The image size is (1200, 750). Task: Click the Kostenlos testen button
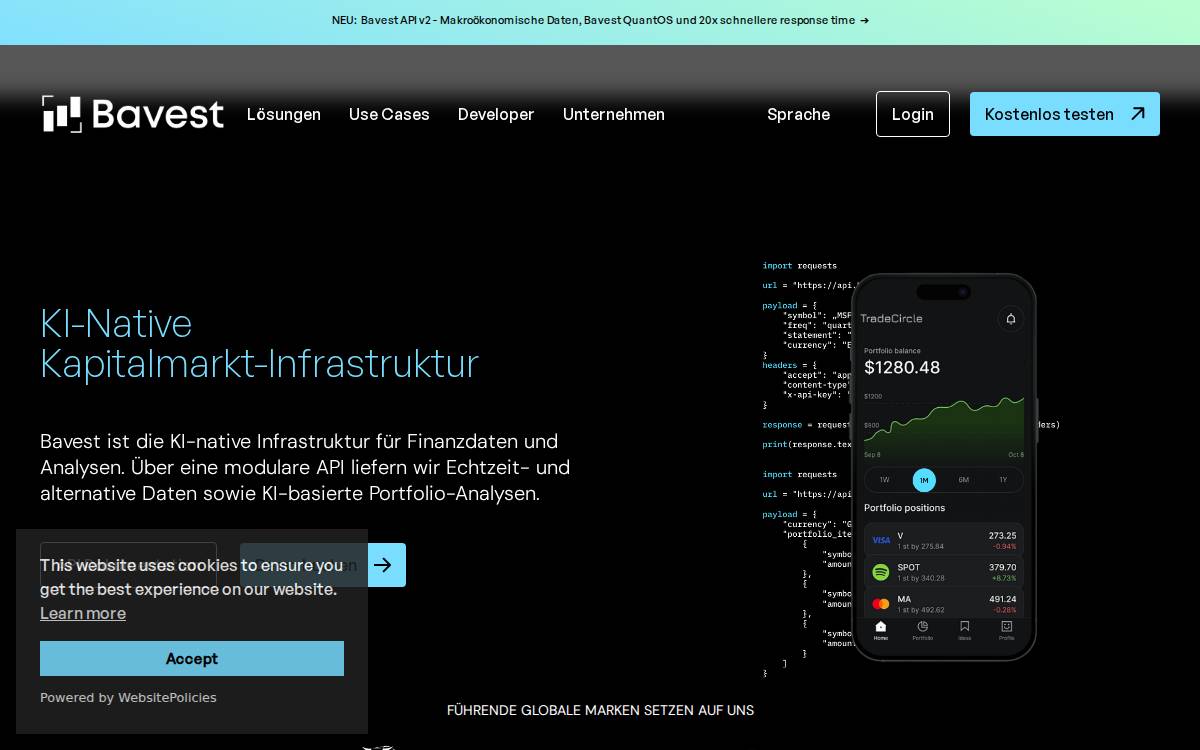pyautogui.click(x=1065, y=114)
